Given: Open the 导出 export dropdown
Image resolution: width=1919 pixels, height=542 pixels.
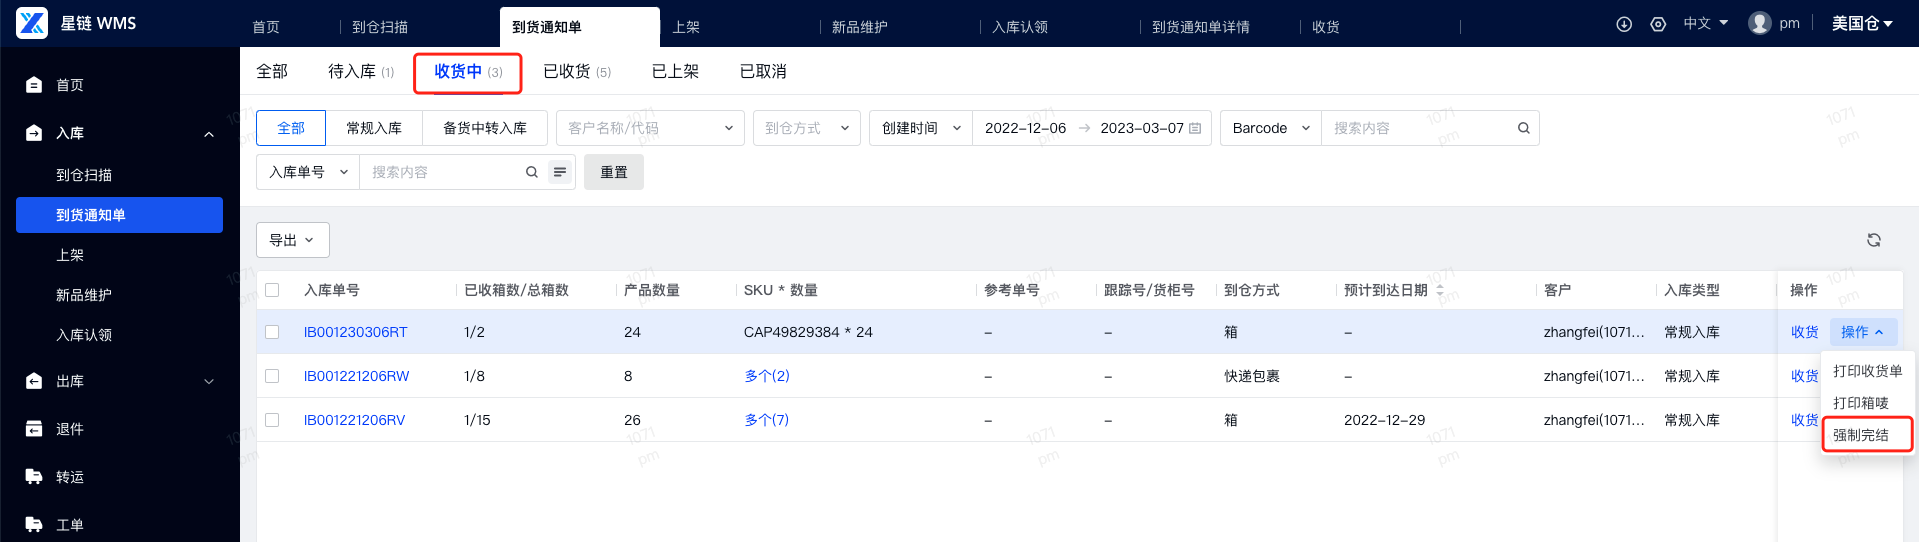Looking at the screenshot, I should [x=292, y=240].
